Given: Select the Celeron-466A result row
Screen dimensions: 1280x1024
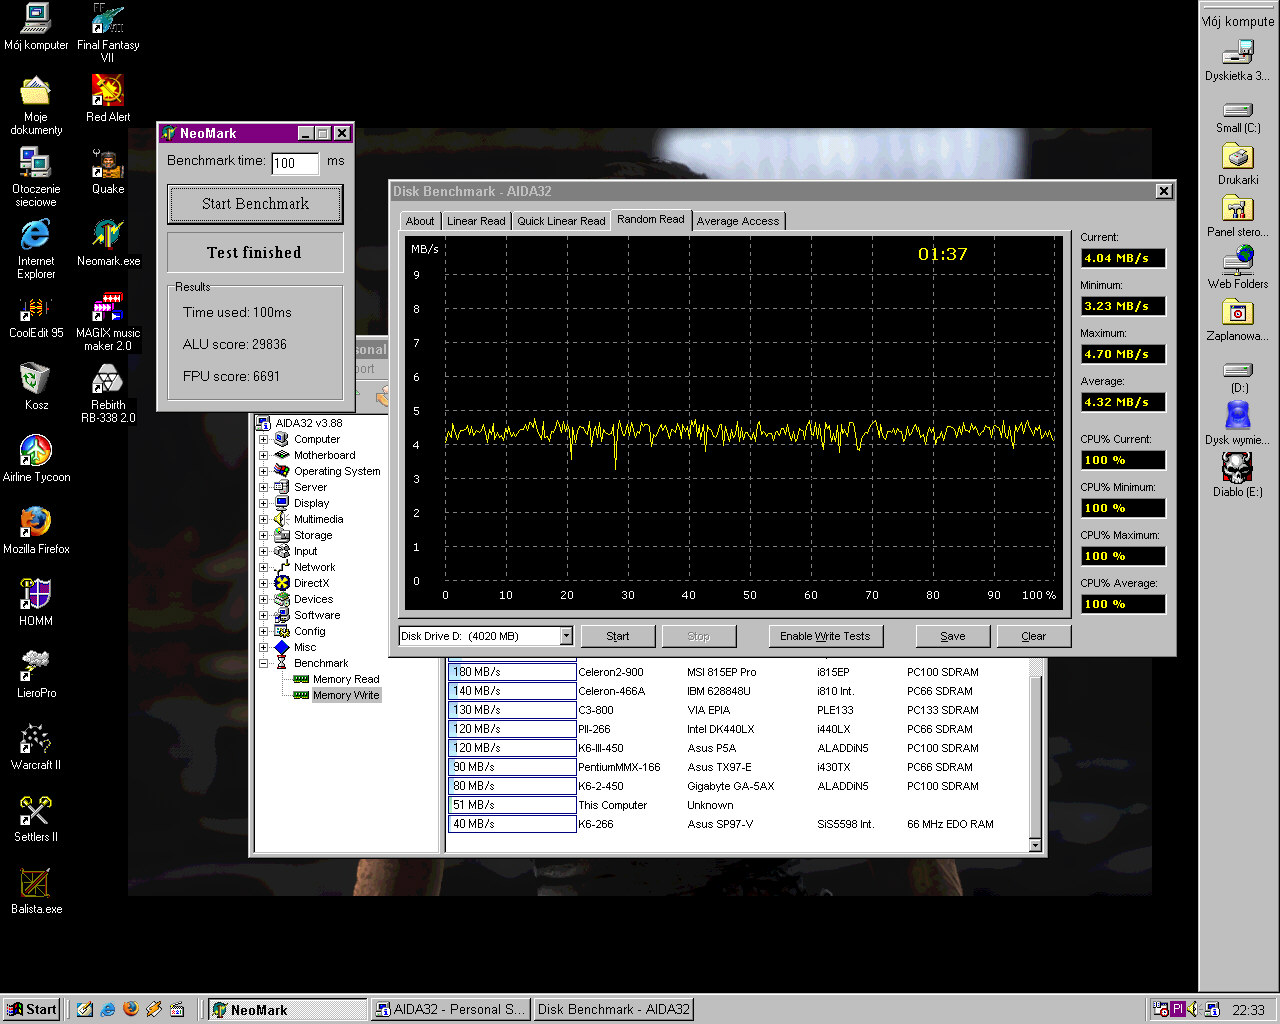Looking at the screenshot, I should [x=737, y=691].
